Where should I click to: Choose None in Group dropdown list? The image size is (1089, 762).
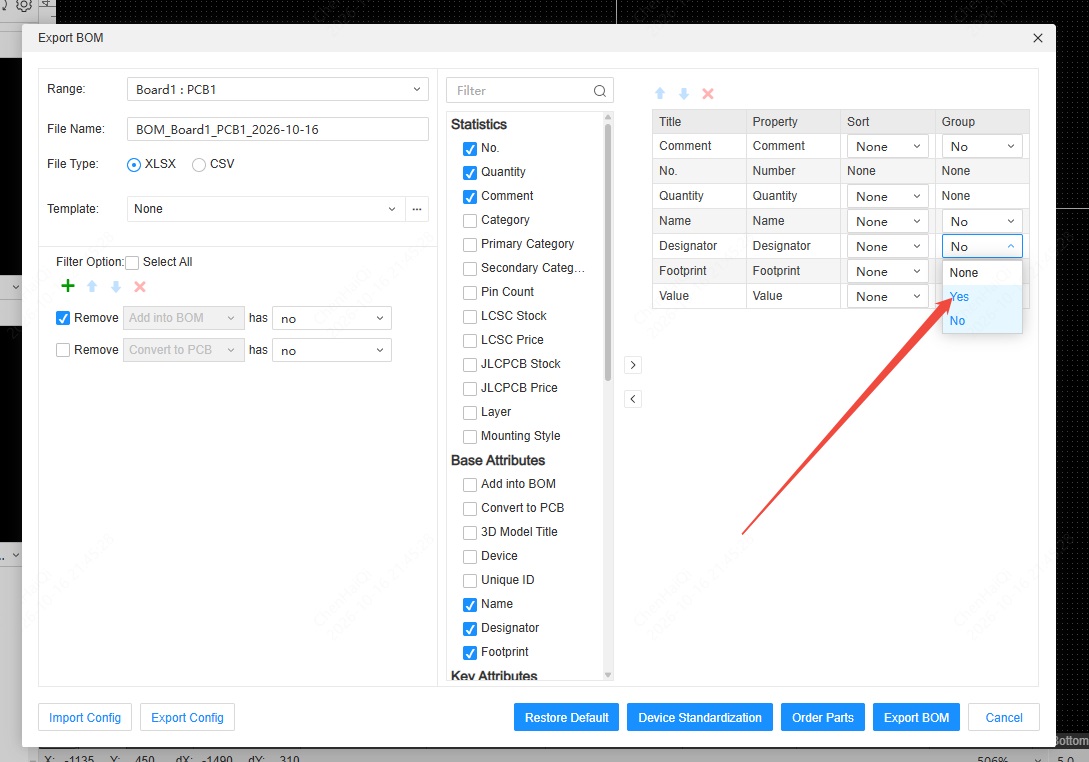(x=982, y=273)
